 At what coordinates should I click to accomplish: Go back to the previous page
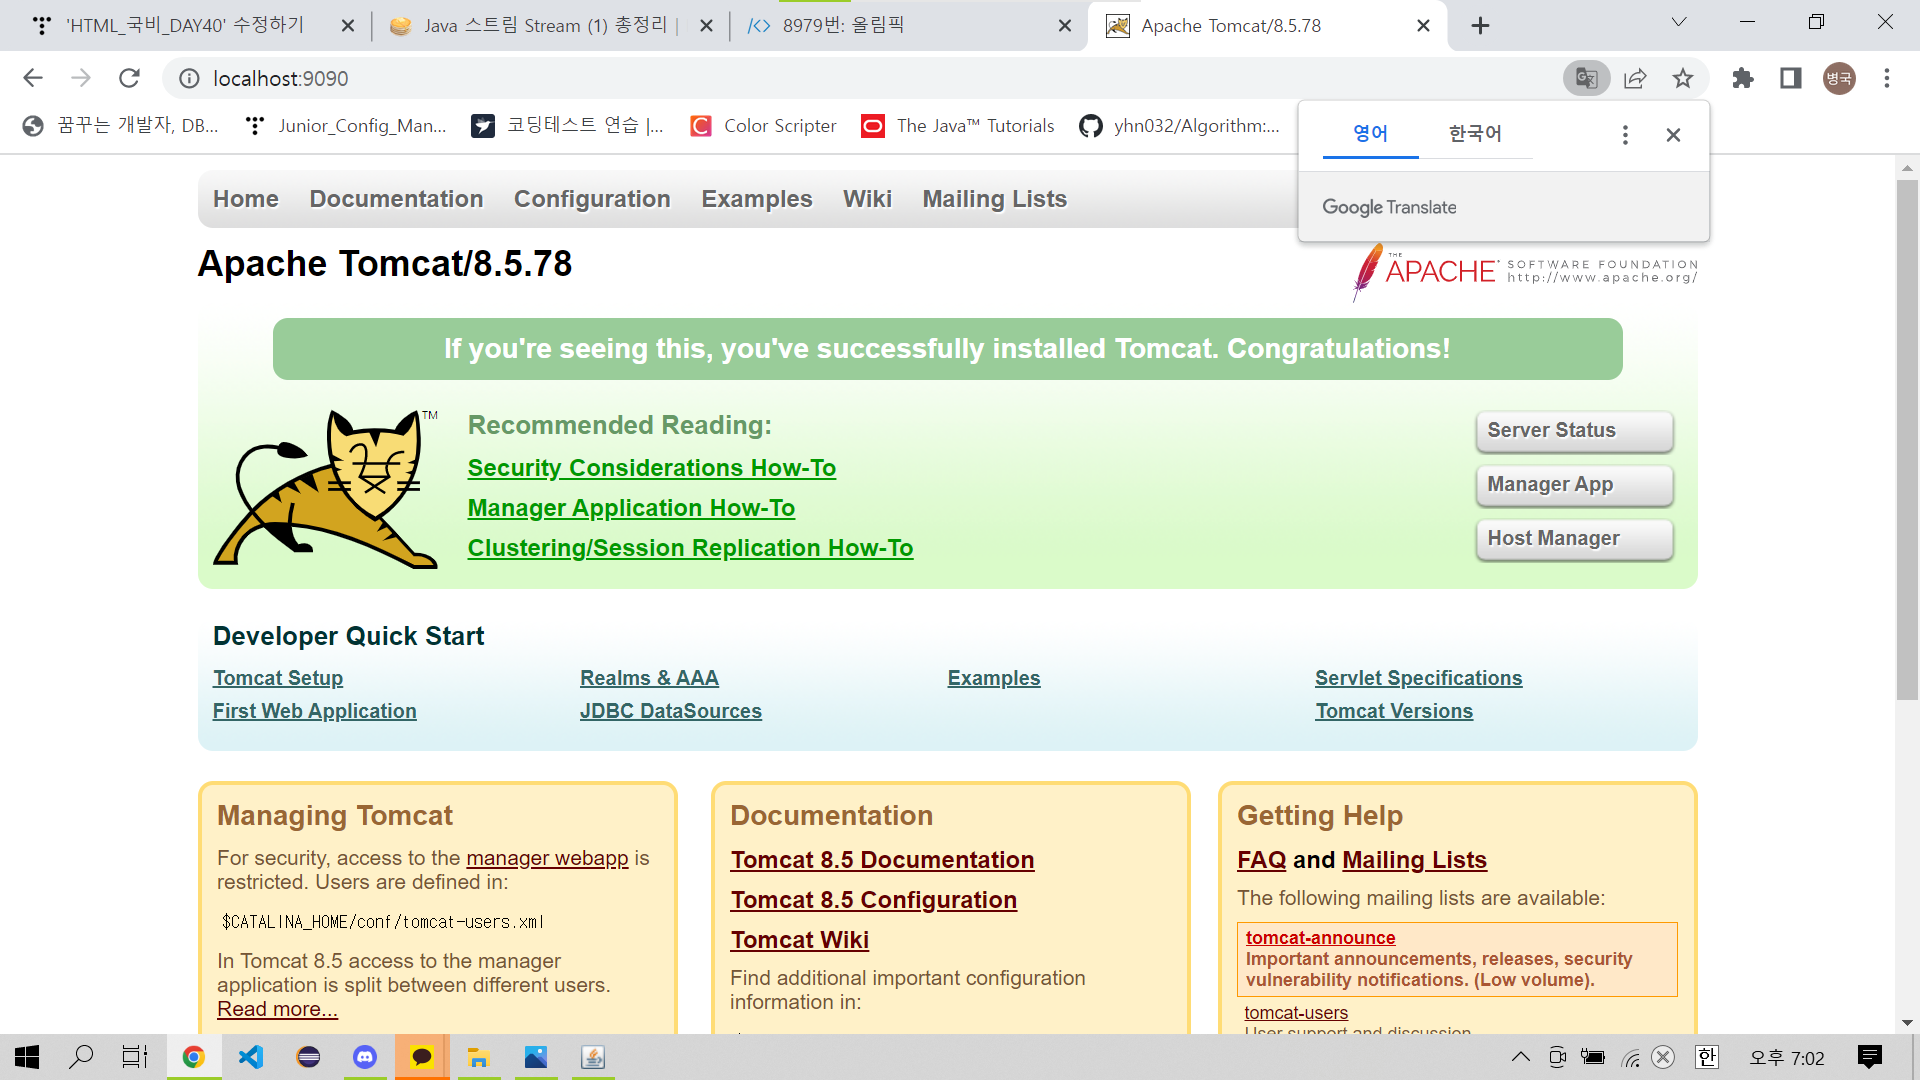coord(33,78)
